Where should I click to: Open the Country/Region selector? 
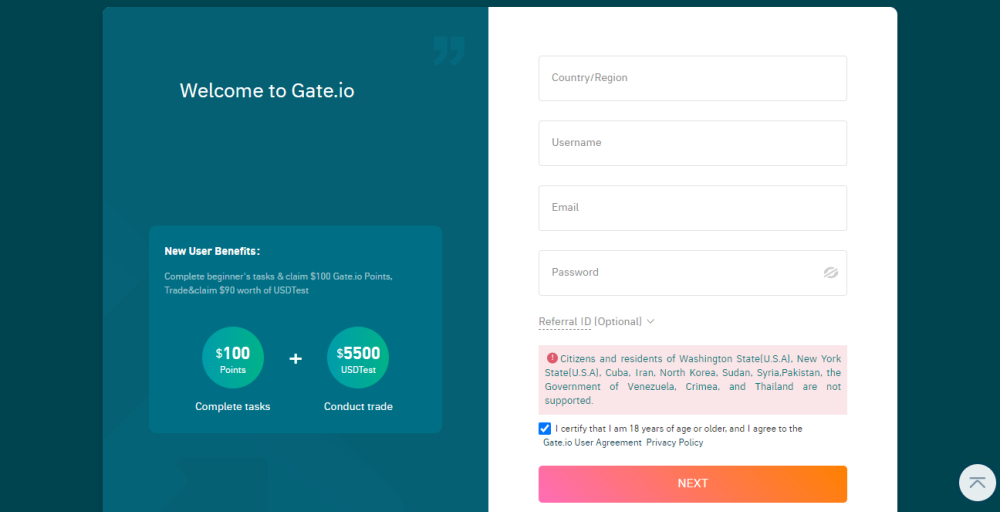pyautogui.click(x=692, y=78)
